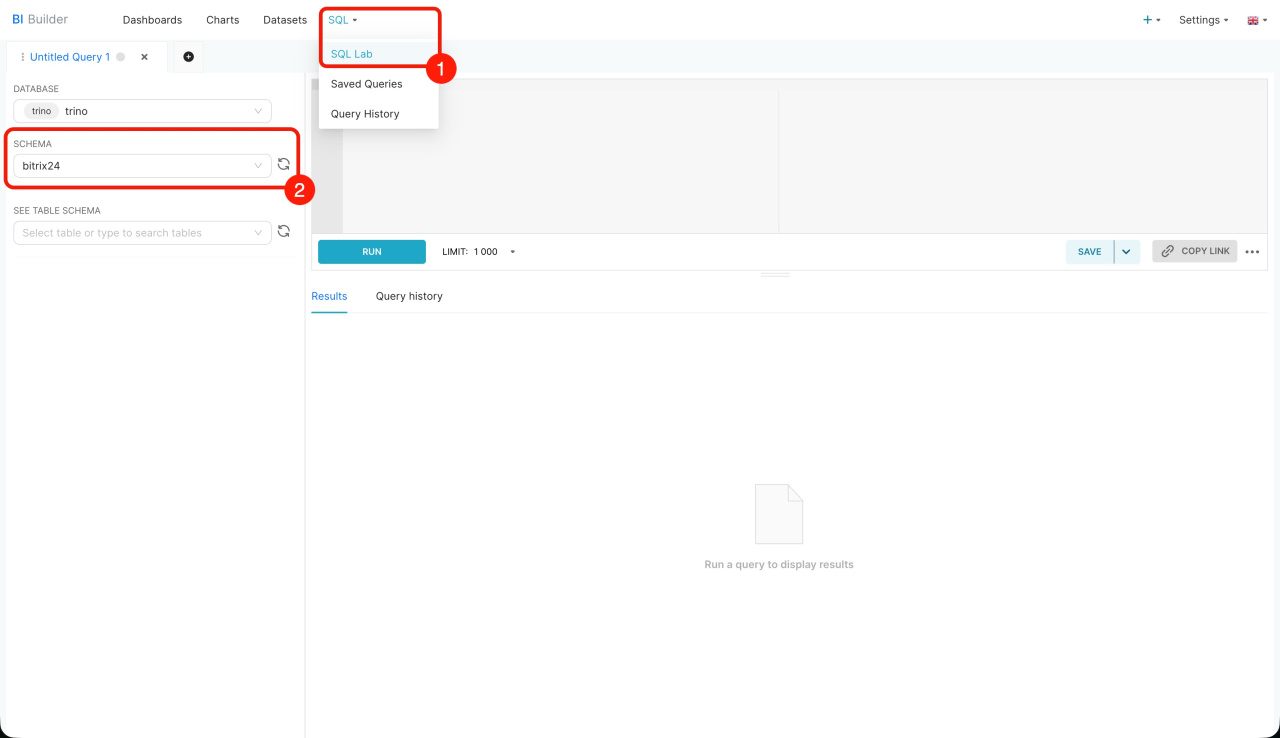Viewport: 1280px width, 738px height.
Task: Open the Save button arrow dropdown
Action: click(x=1126, y=252)
